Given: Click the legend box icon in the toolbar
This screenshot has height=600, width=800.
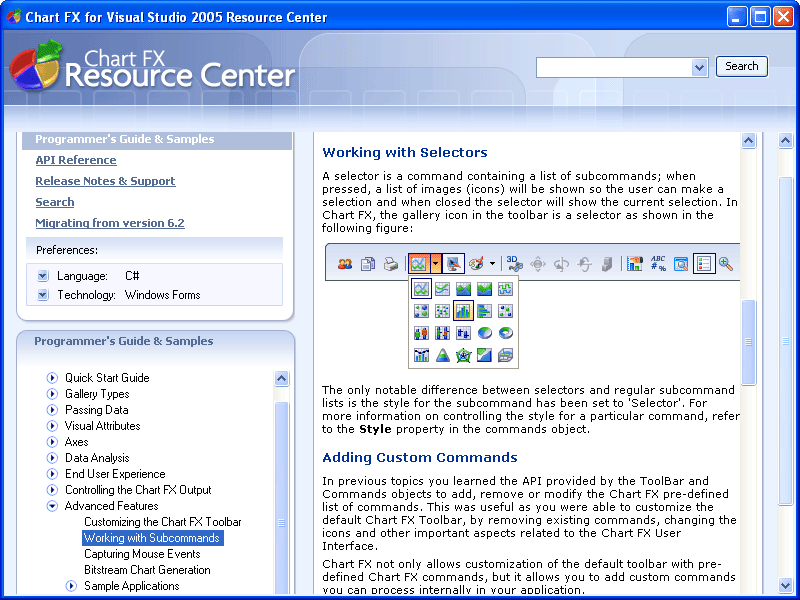Looking at the screenshot, I should tap(704, 264).
